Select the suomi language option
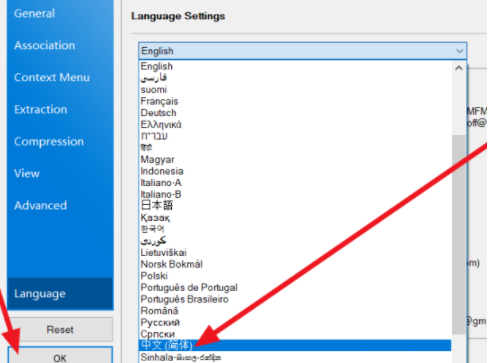Image resolution: width=500 pixels, height=363 pixels. pyautogui.click(x=295, y=90)
